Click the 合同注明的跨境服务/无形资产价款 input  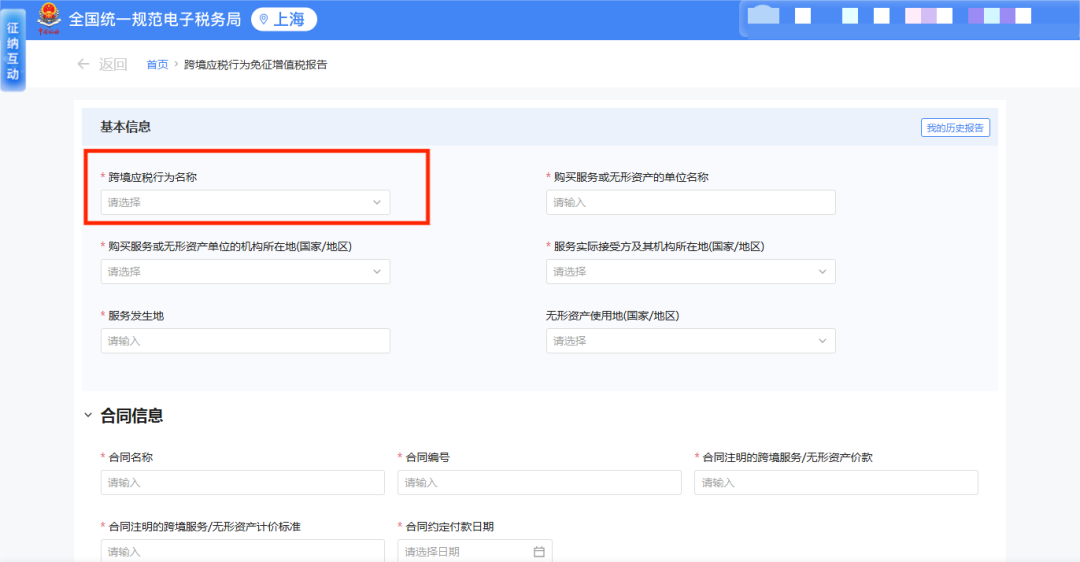836,482
